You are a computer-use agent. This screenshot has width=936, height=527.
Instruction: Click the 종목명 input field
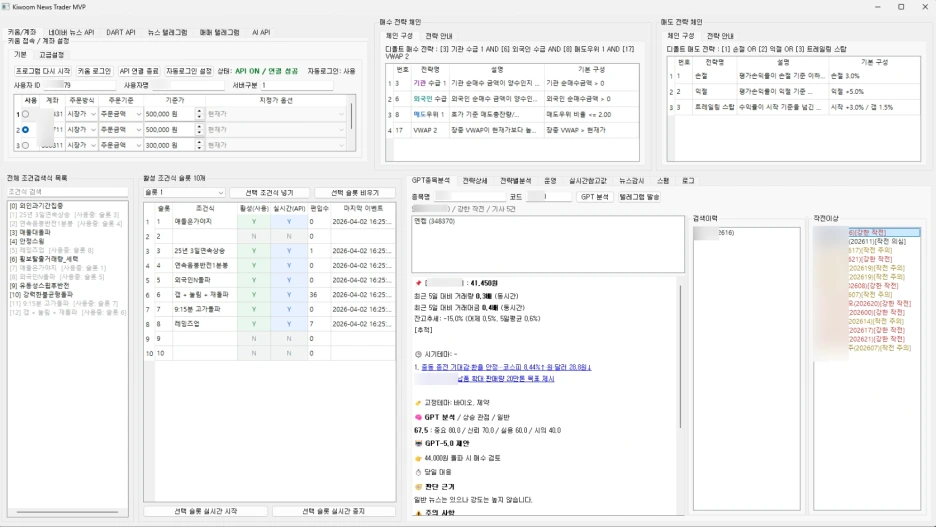pyautogui.click(x=470, y=196)
